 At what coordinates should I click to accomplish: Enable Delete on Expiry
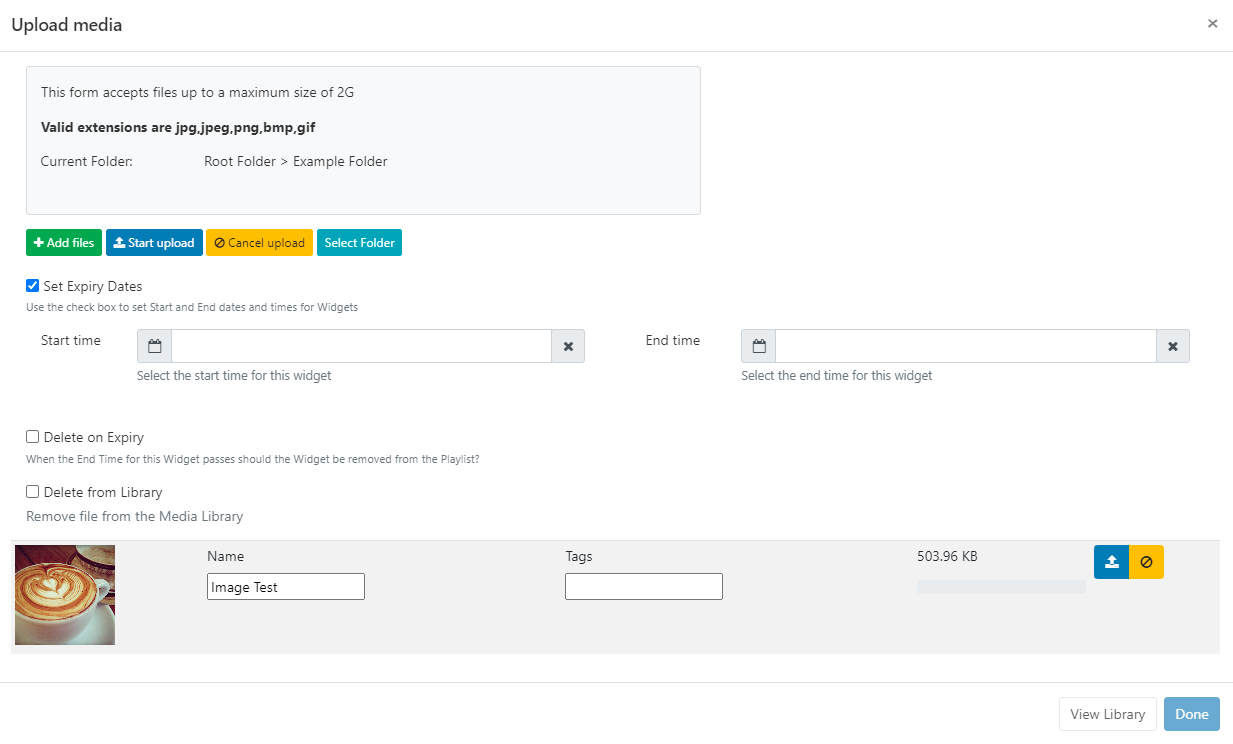(33, 437)
